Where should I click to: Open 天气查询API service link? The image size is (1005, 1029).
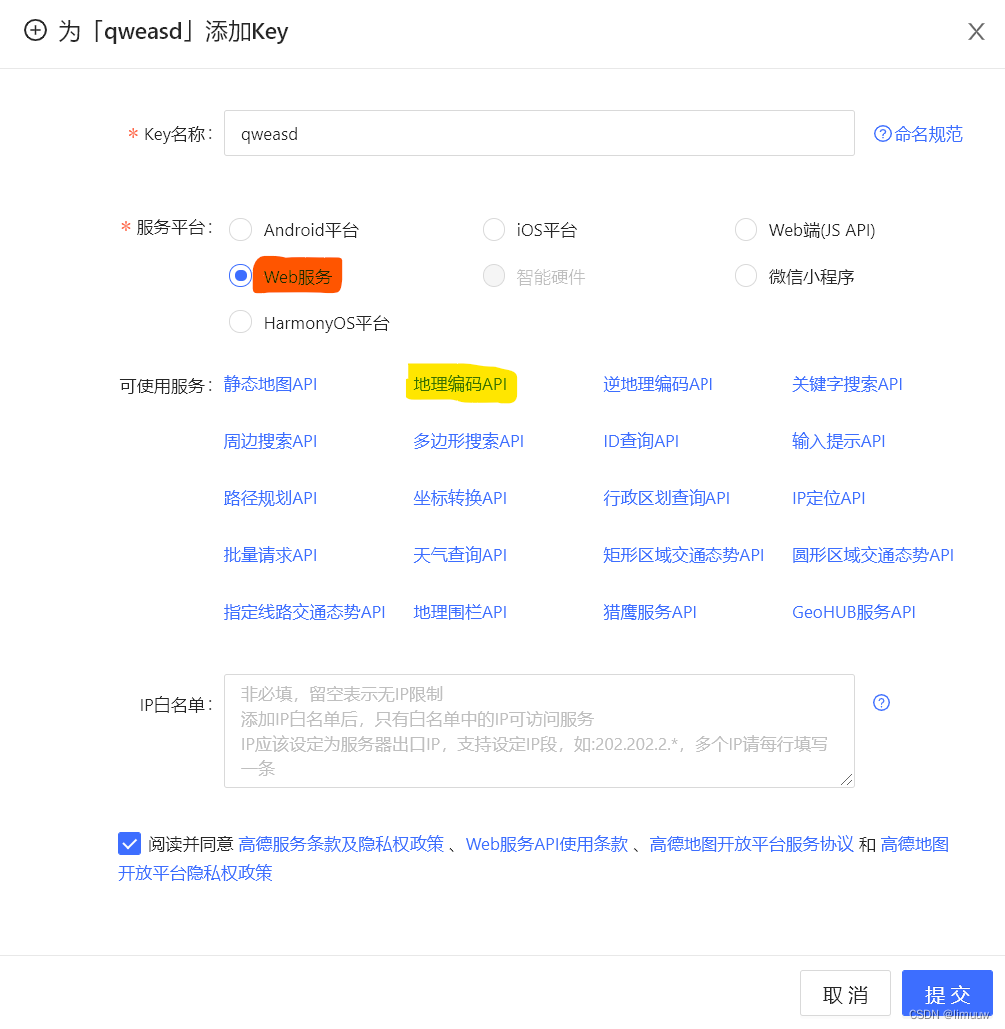[x=460, y=555]
